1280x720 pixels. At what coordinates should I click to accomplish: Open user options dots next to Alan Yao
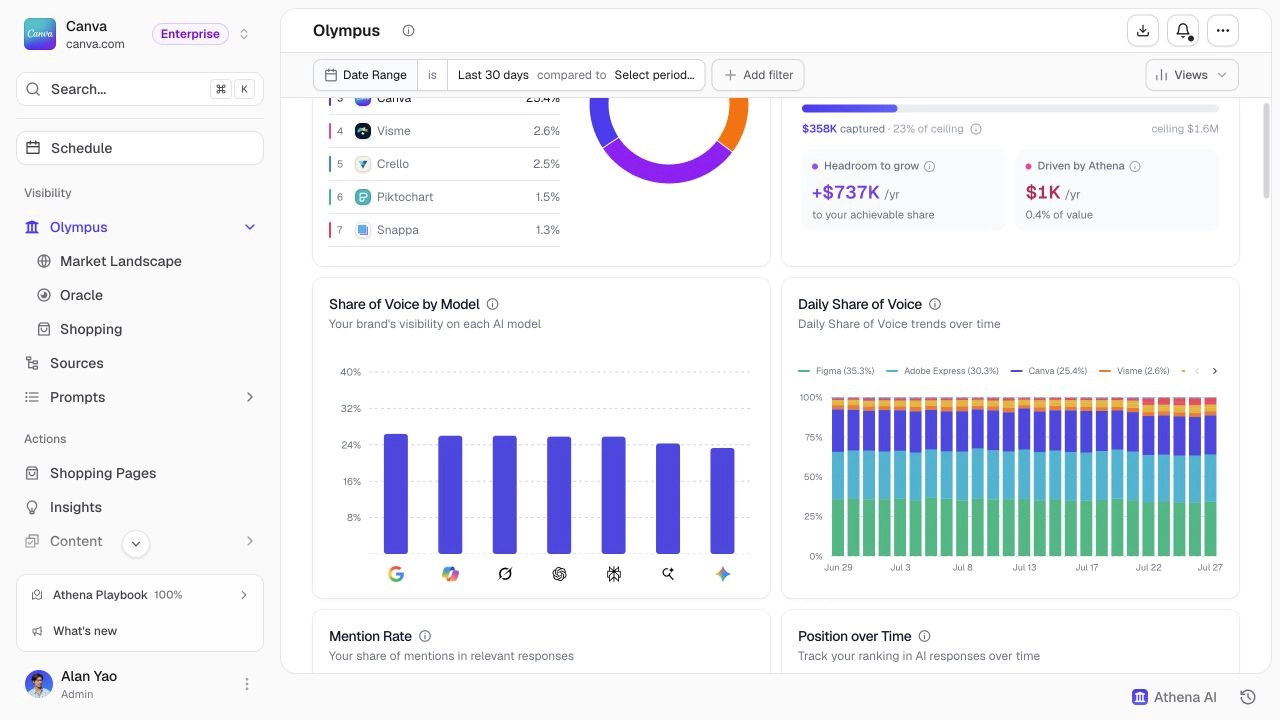[x=247, y=684]
